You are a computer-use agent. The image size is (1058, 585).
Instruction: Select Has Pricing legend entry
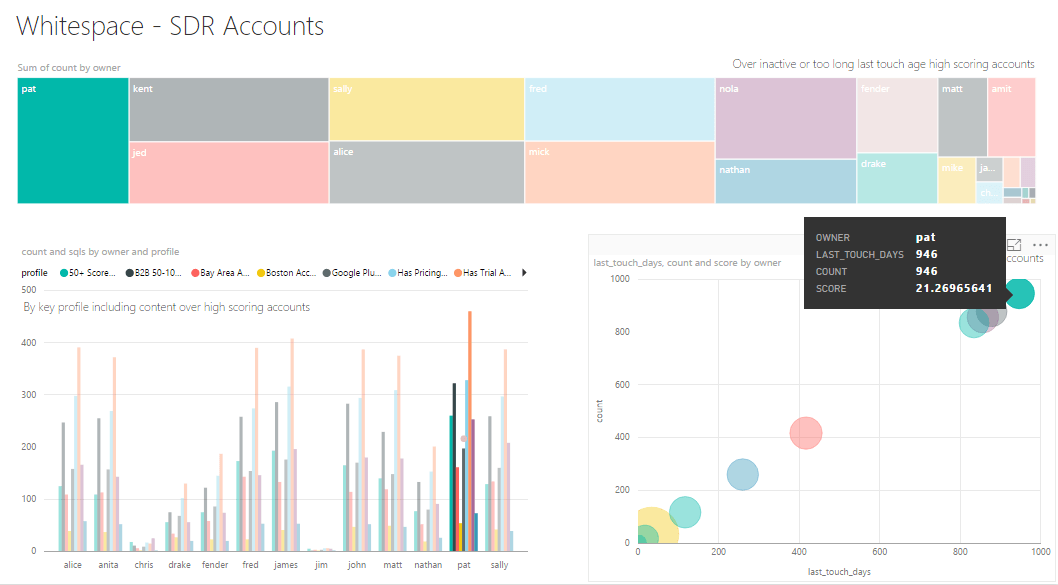(x=418, y=273)
